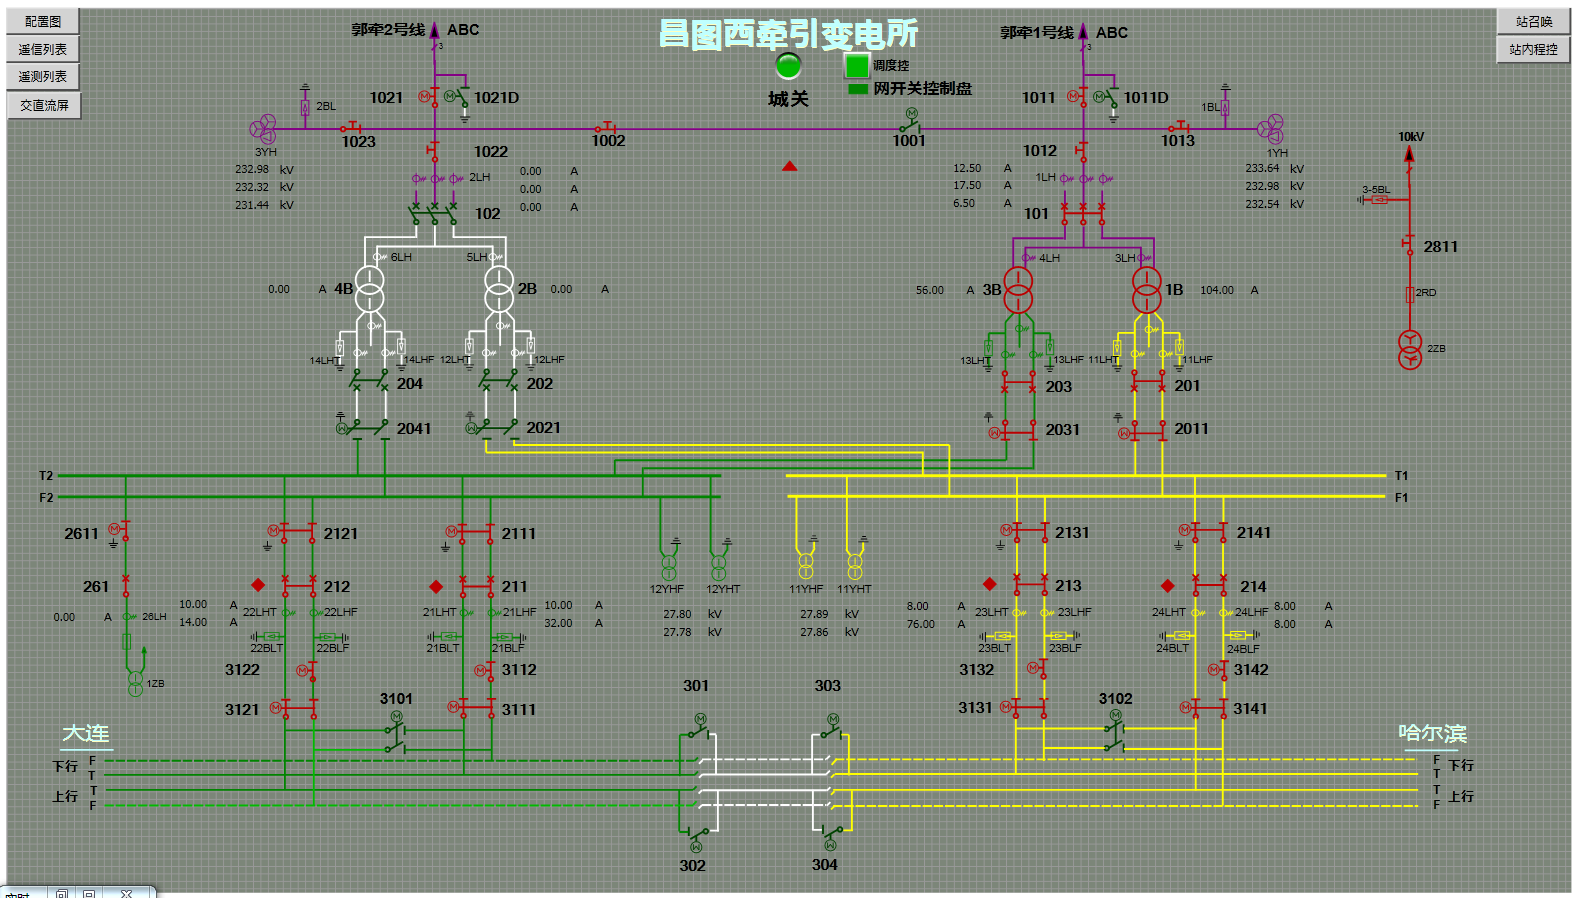Click the 站召唤 button
This screenshot has width=1582, height=898.
[x=1533, y=21]
